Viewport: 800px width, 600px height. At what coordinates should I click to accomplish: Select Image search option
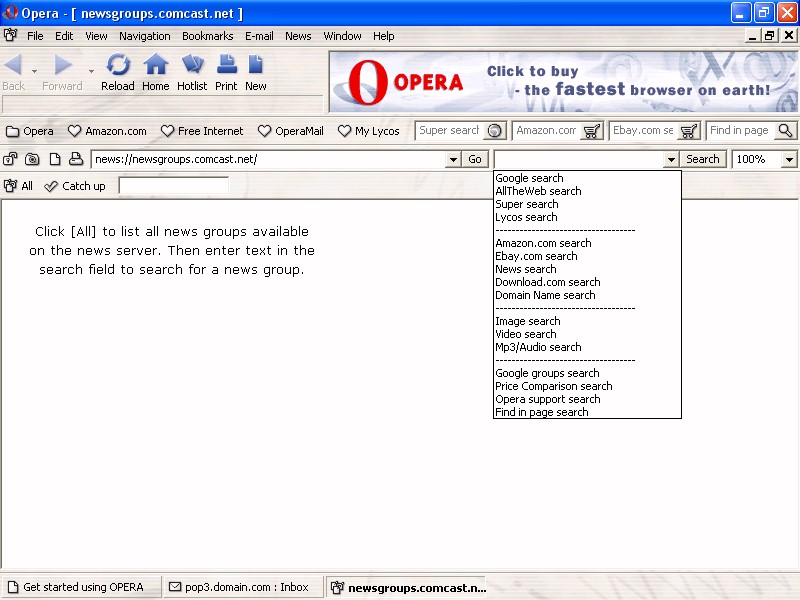[587, 321]
